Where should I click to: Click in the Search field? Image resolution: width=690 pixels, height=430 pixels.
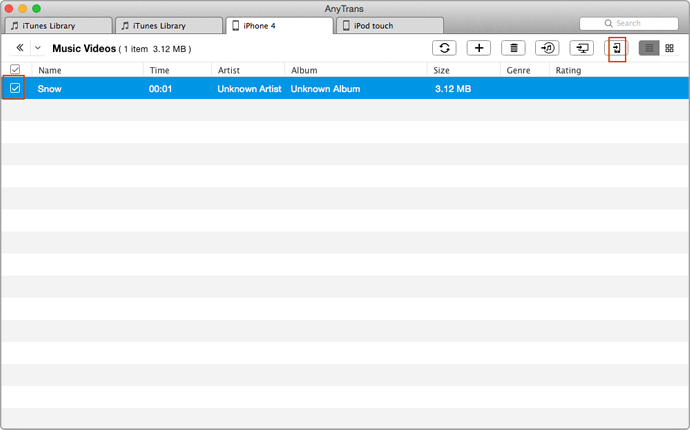[x=629, y=23]
